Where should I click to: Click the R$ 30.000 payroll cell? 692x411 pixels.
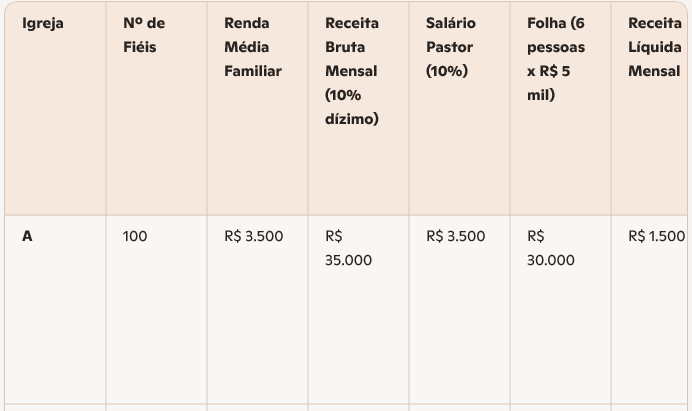550,248
